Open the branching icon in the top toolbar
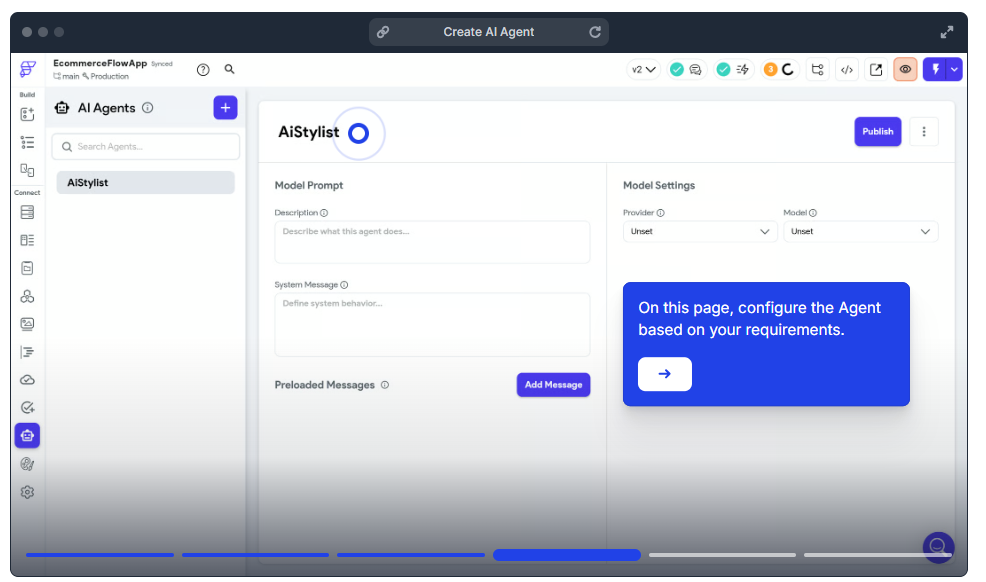This screenshot has height=582, width=986. (x=817, y=70)
